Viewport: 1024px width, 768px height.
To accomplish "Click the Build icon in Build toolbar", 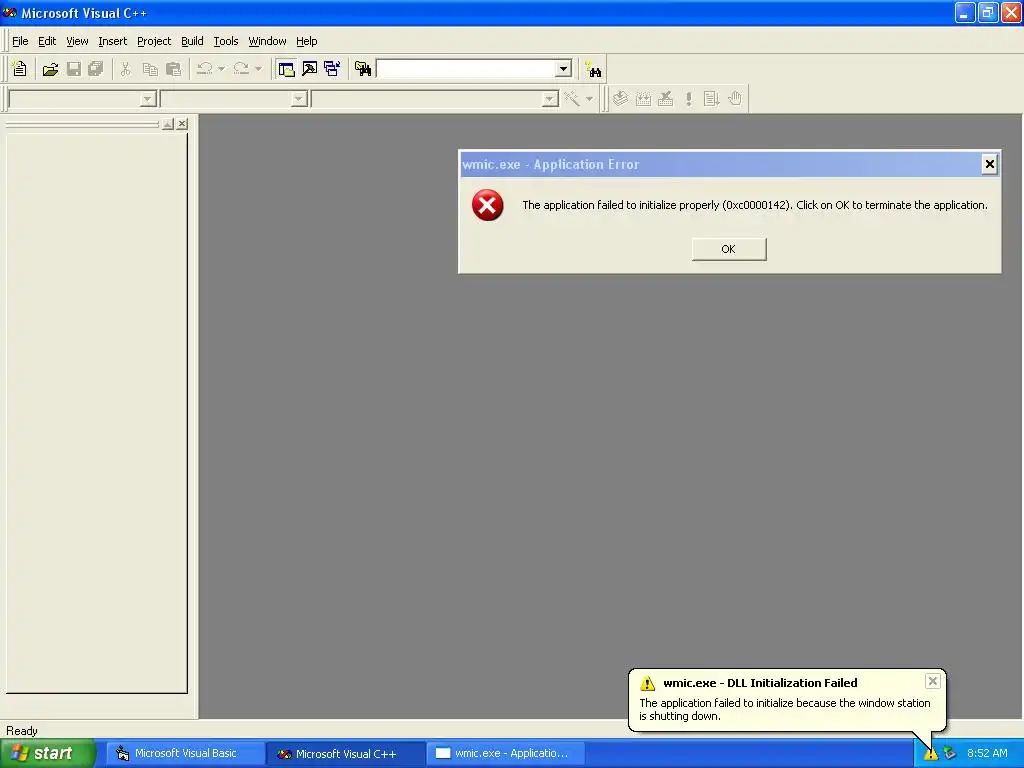I will click(x=643, y=99).
